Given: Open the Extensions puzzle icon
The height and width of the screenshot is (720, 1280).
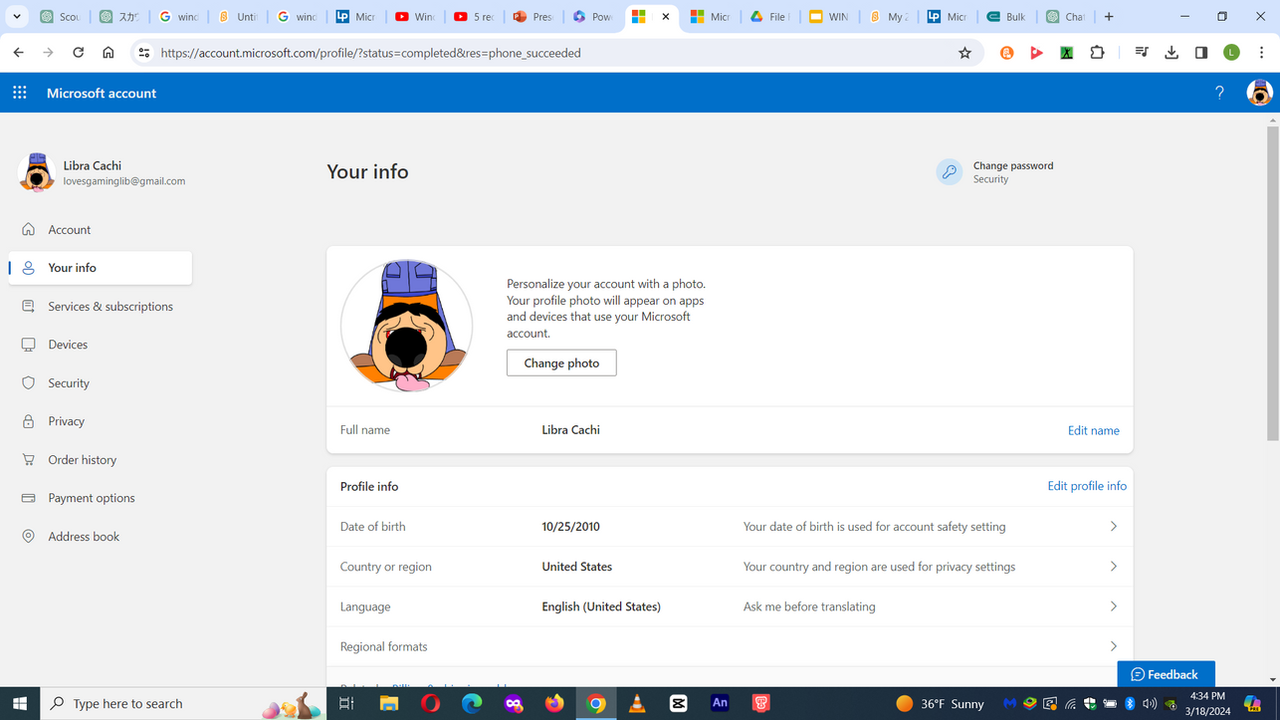Looking at the screenshot, I should point(1097,53).
